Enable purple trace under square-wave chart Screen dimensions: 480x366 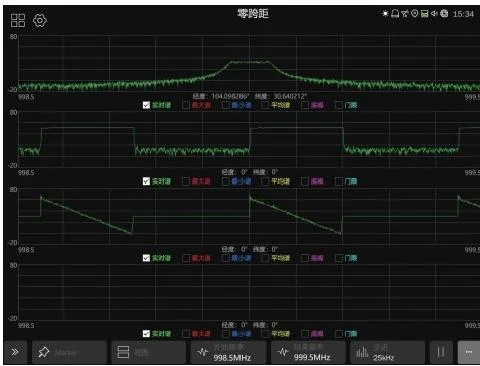pyautogui.click(x=305, y=181)
